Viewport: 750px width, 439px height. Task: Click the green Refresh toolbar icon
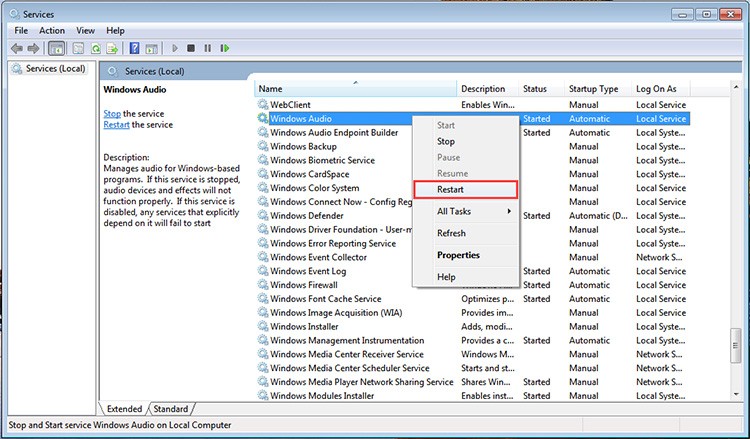(x=96, y=48)
